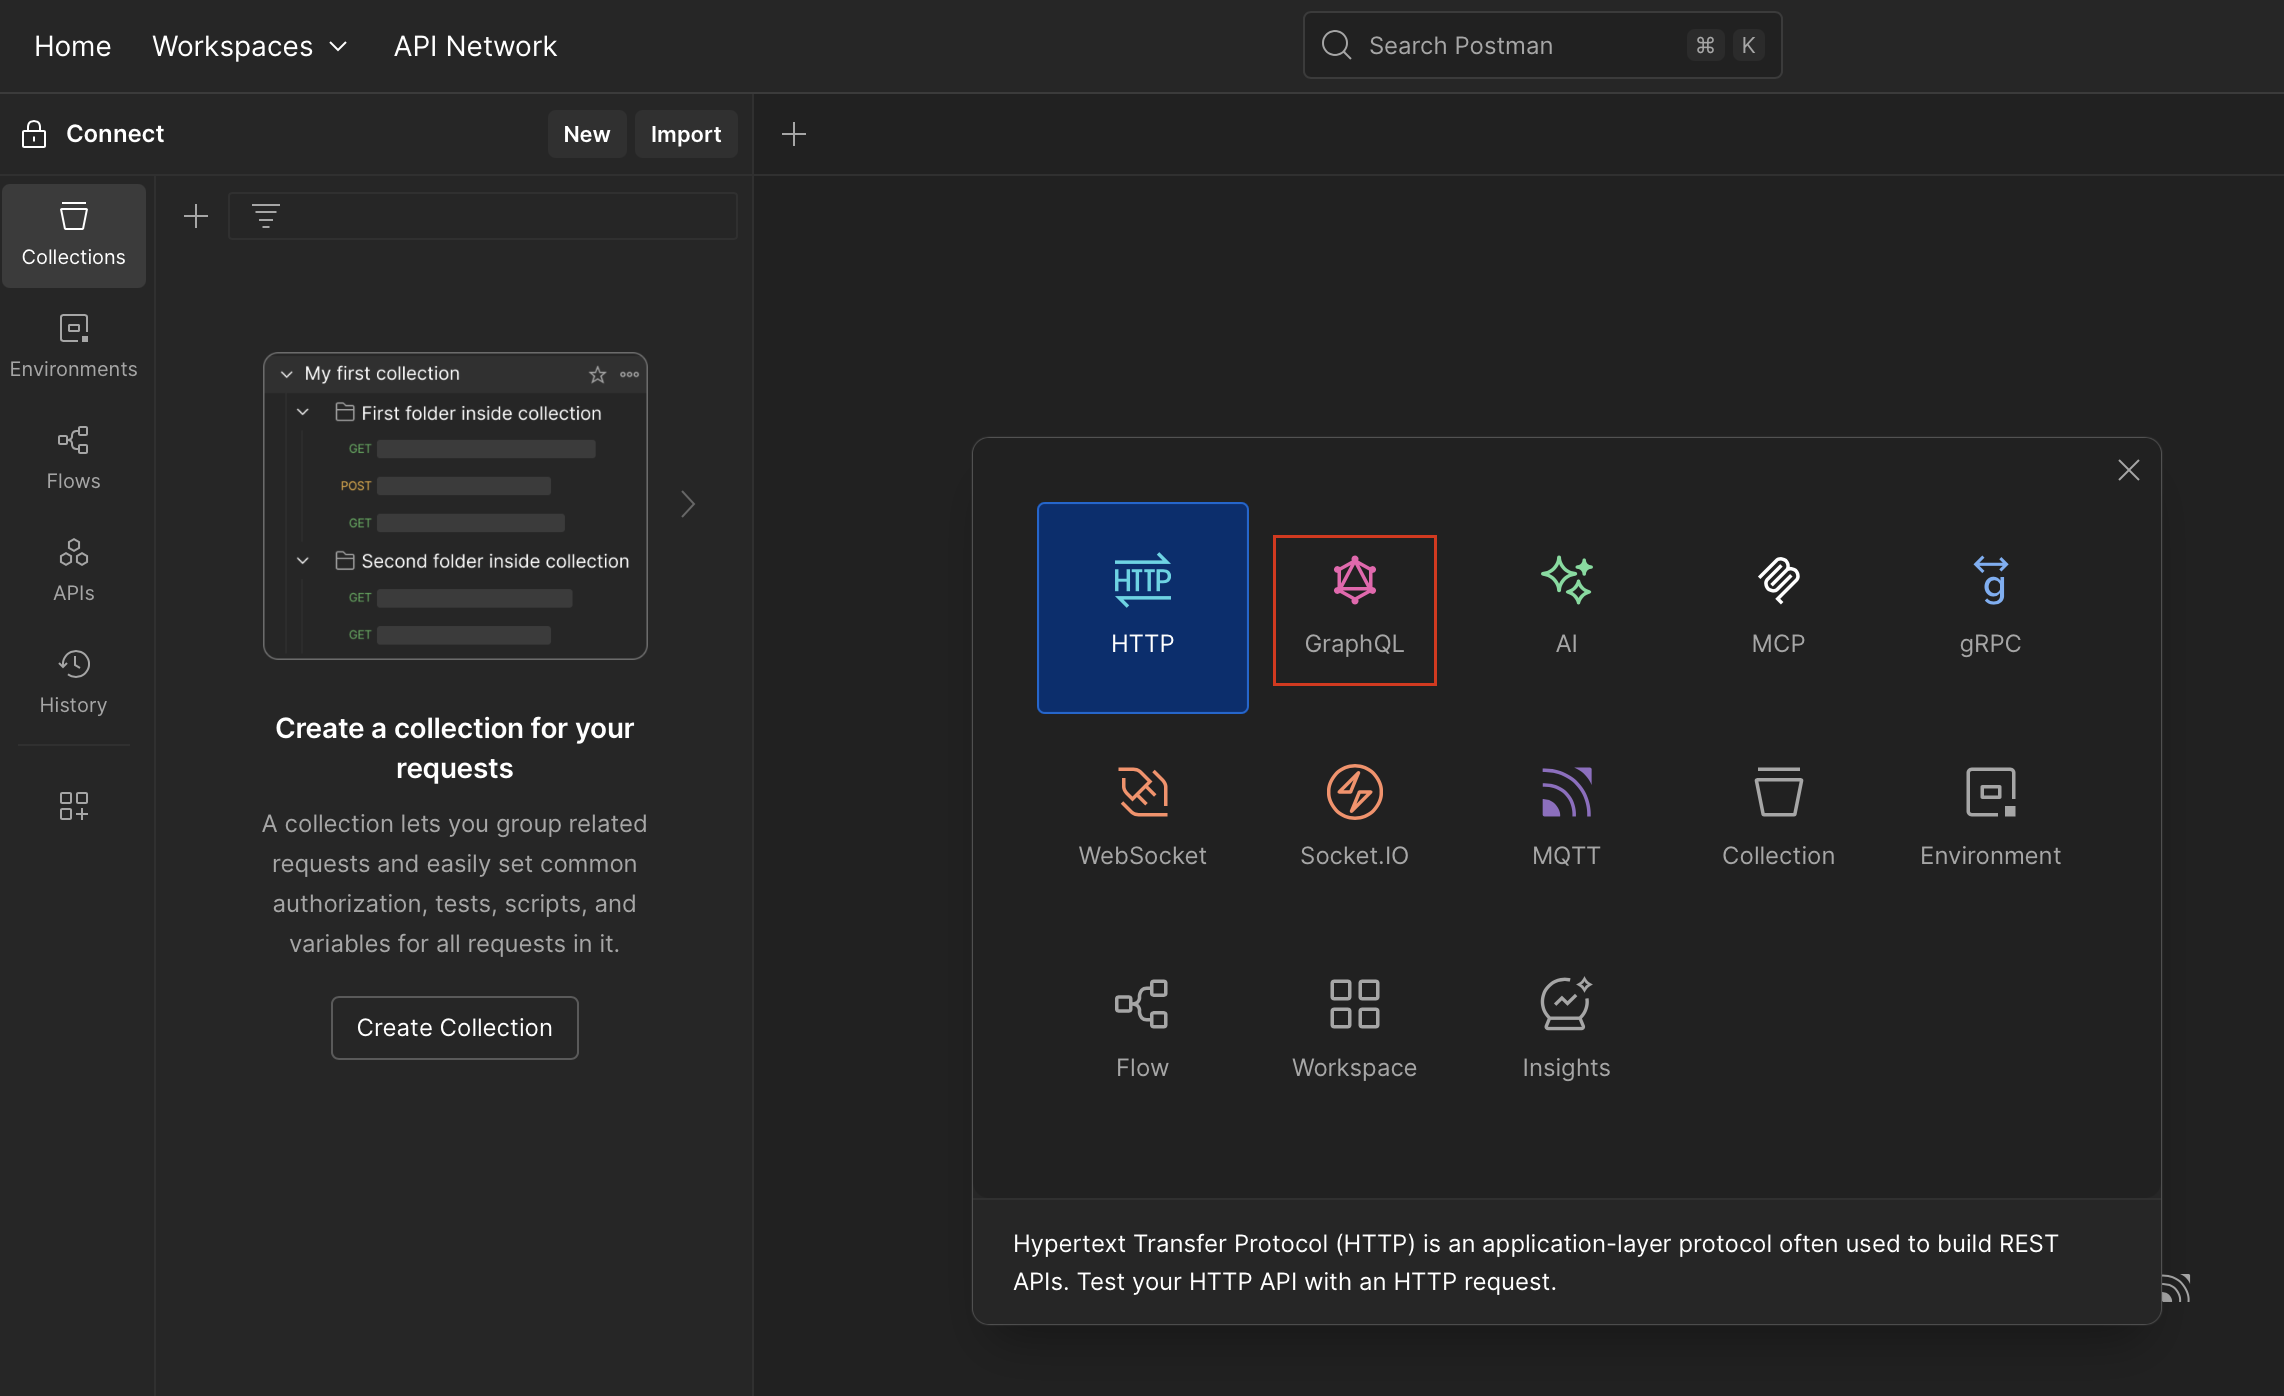Viewport: 2284px width, 1396px height.
Task: Go to next onboarding slide arrow
Action: click(688, 504)
